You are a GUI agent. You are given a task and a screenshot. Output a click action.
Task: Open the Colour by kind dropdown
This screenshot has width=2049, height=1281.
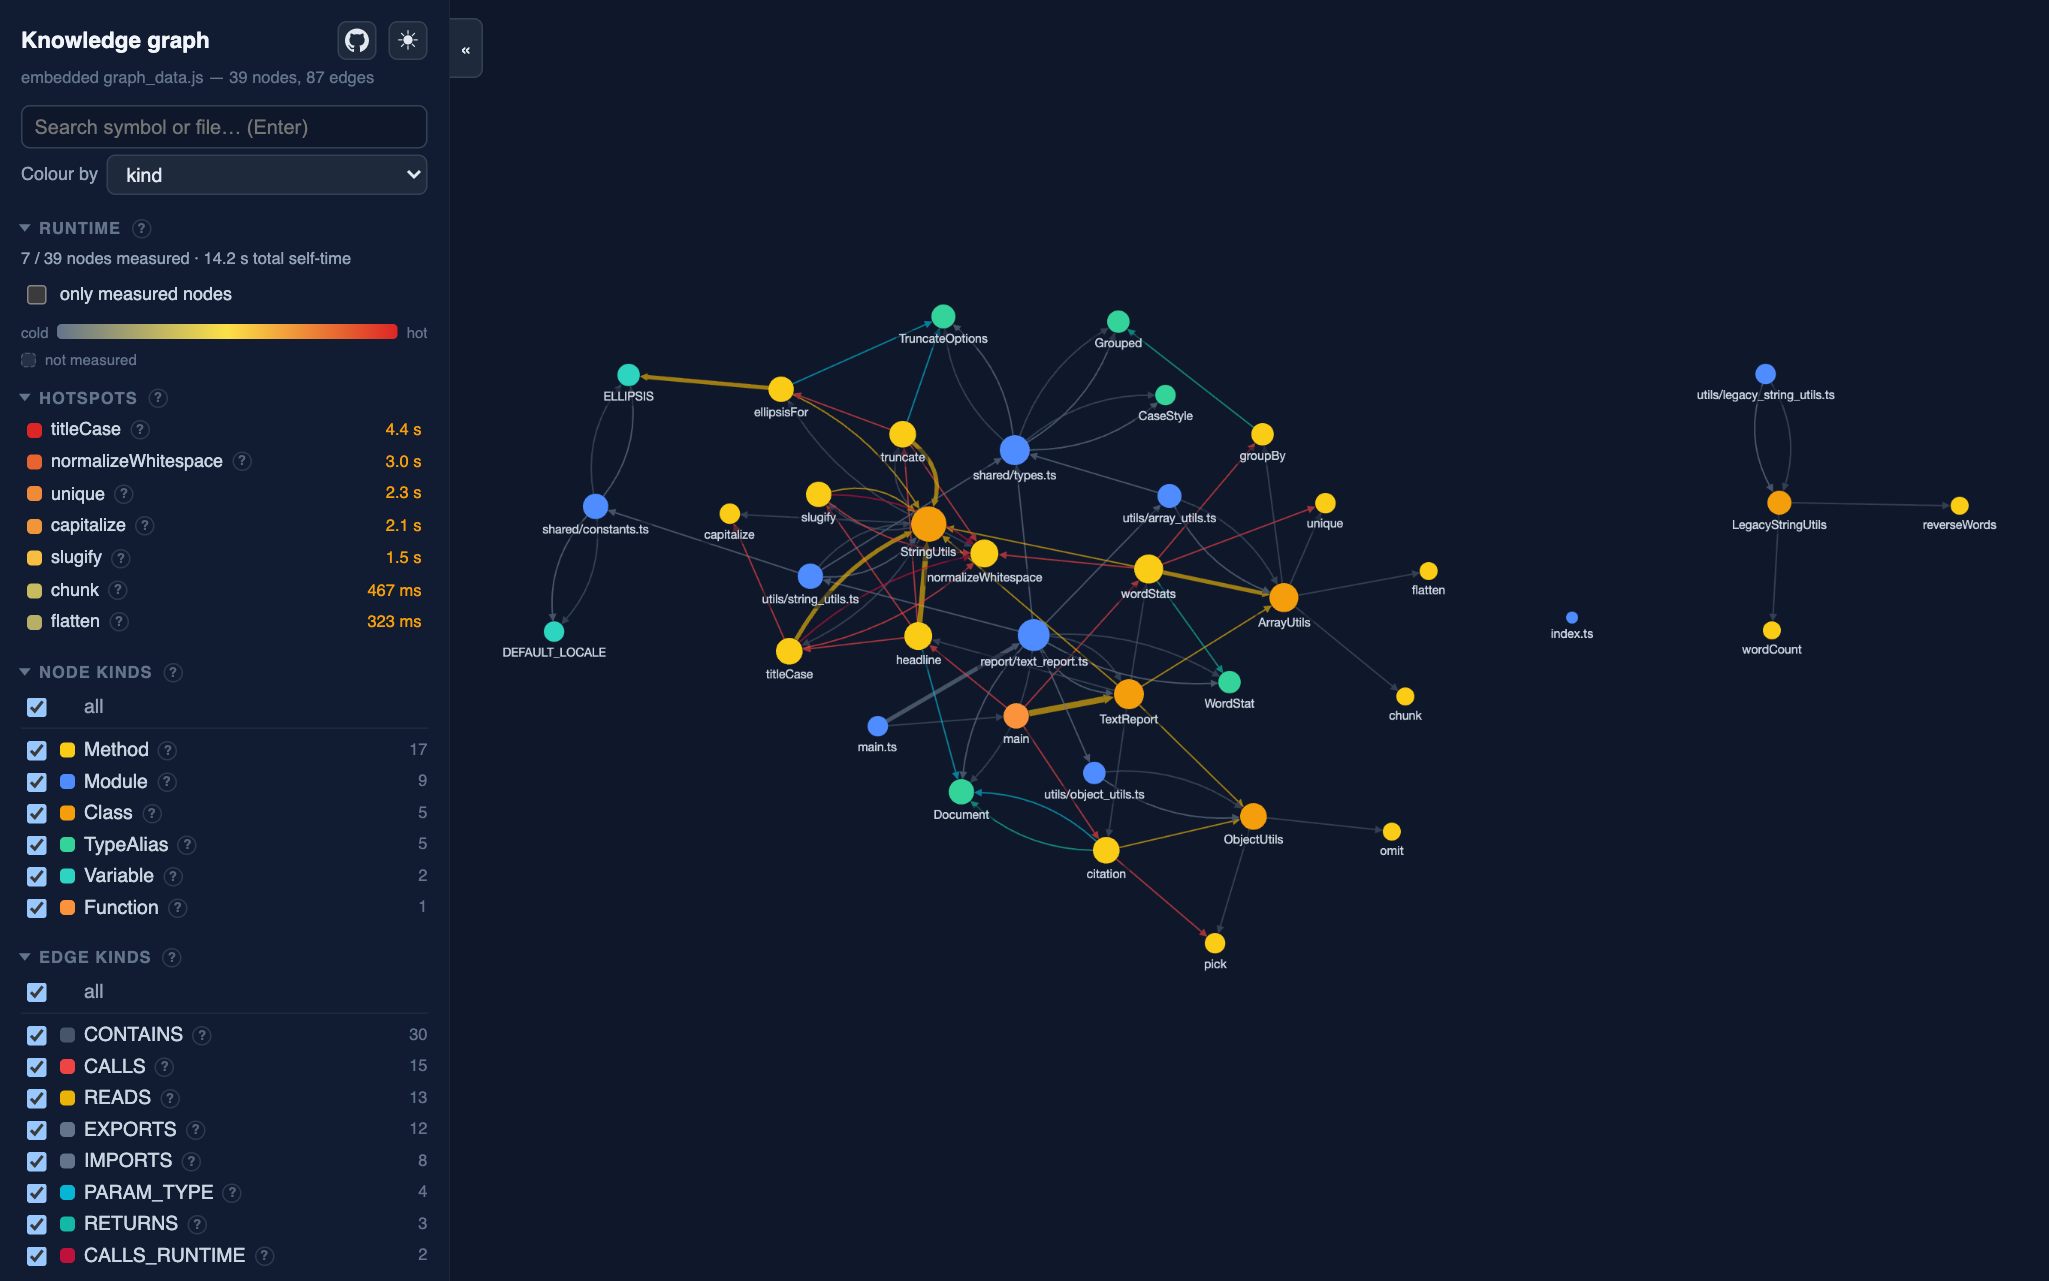(x=267, y=175)
